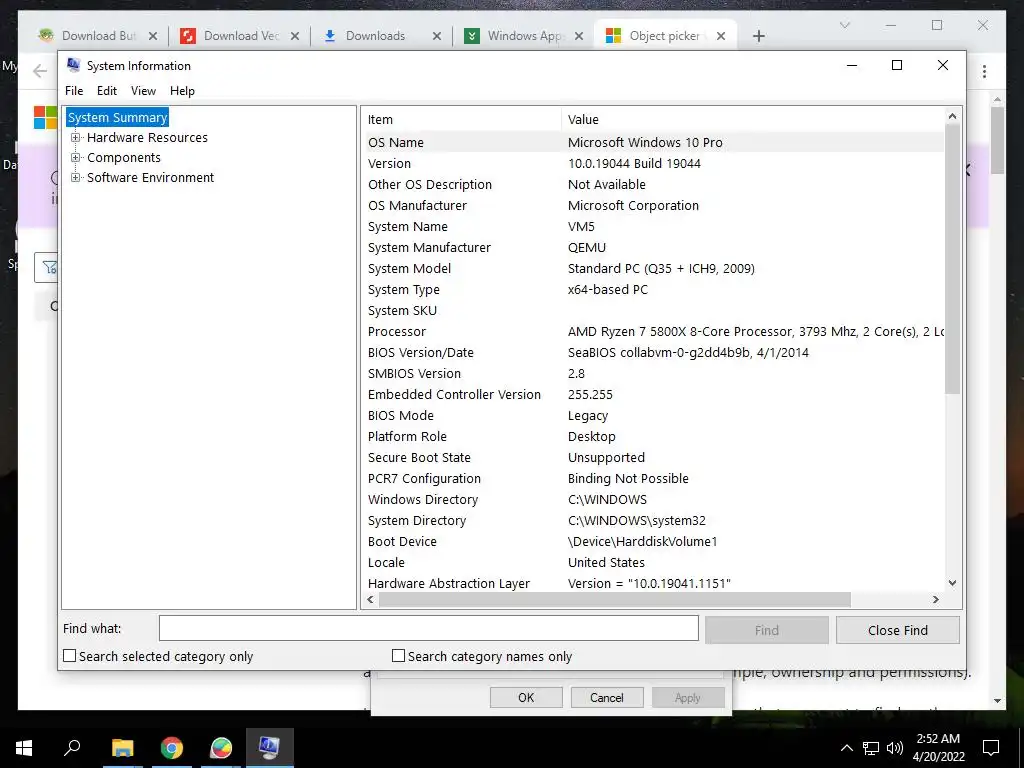
Task: Click the Value column header
Action: point(753,120)
